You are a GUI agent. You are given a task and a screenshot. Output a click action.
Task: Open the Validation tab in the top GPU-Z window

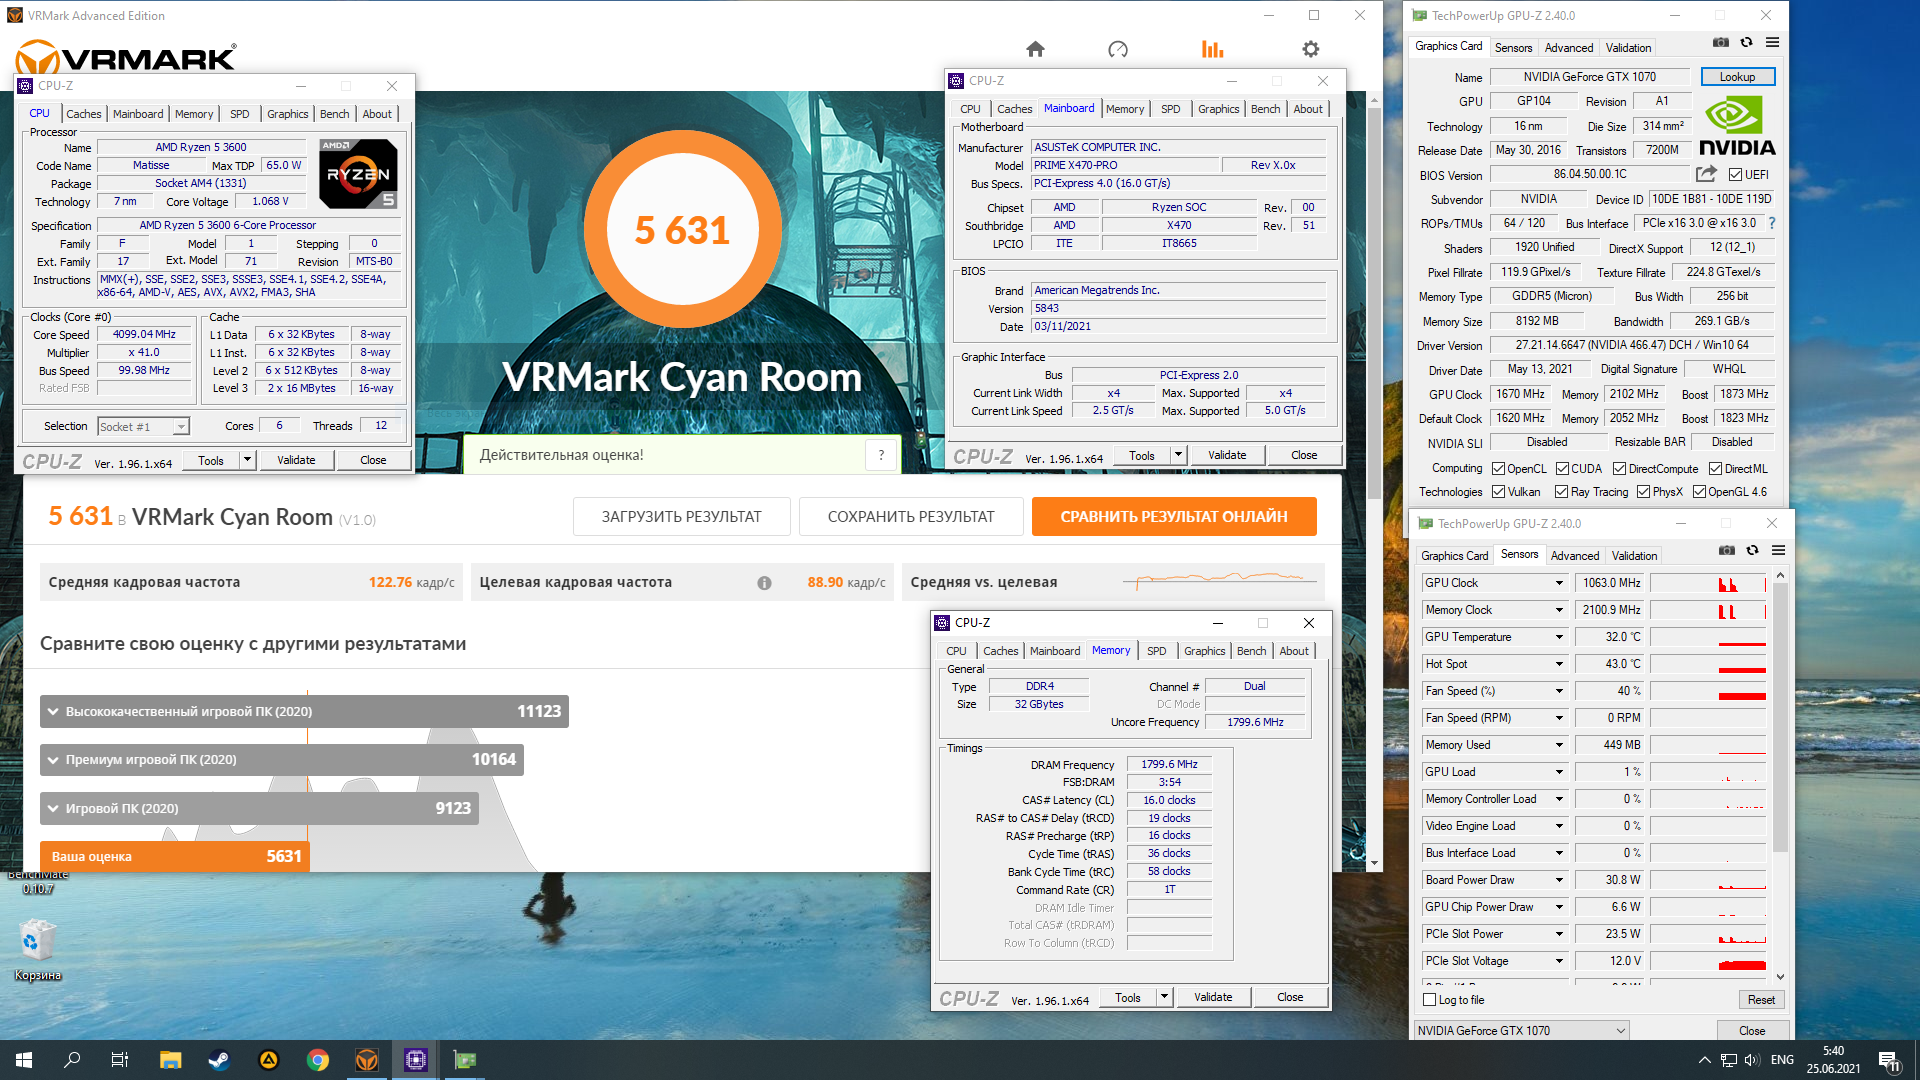(1628, 48)
